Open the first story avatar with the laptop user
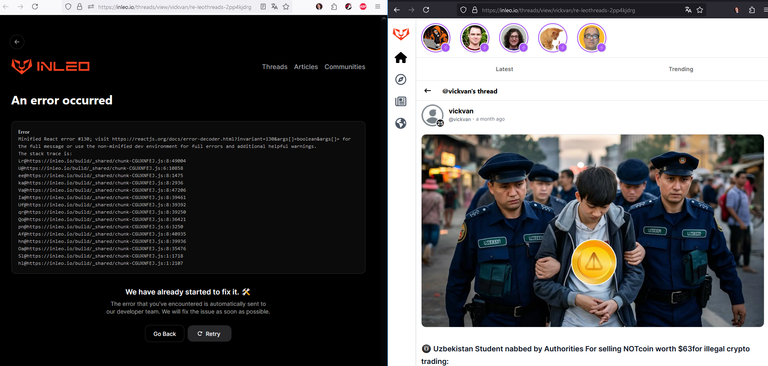The width and height of the screenshot is (768, 366). pos(435,38)
